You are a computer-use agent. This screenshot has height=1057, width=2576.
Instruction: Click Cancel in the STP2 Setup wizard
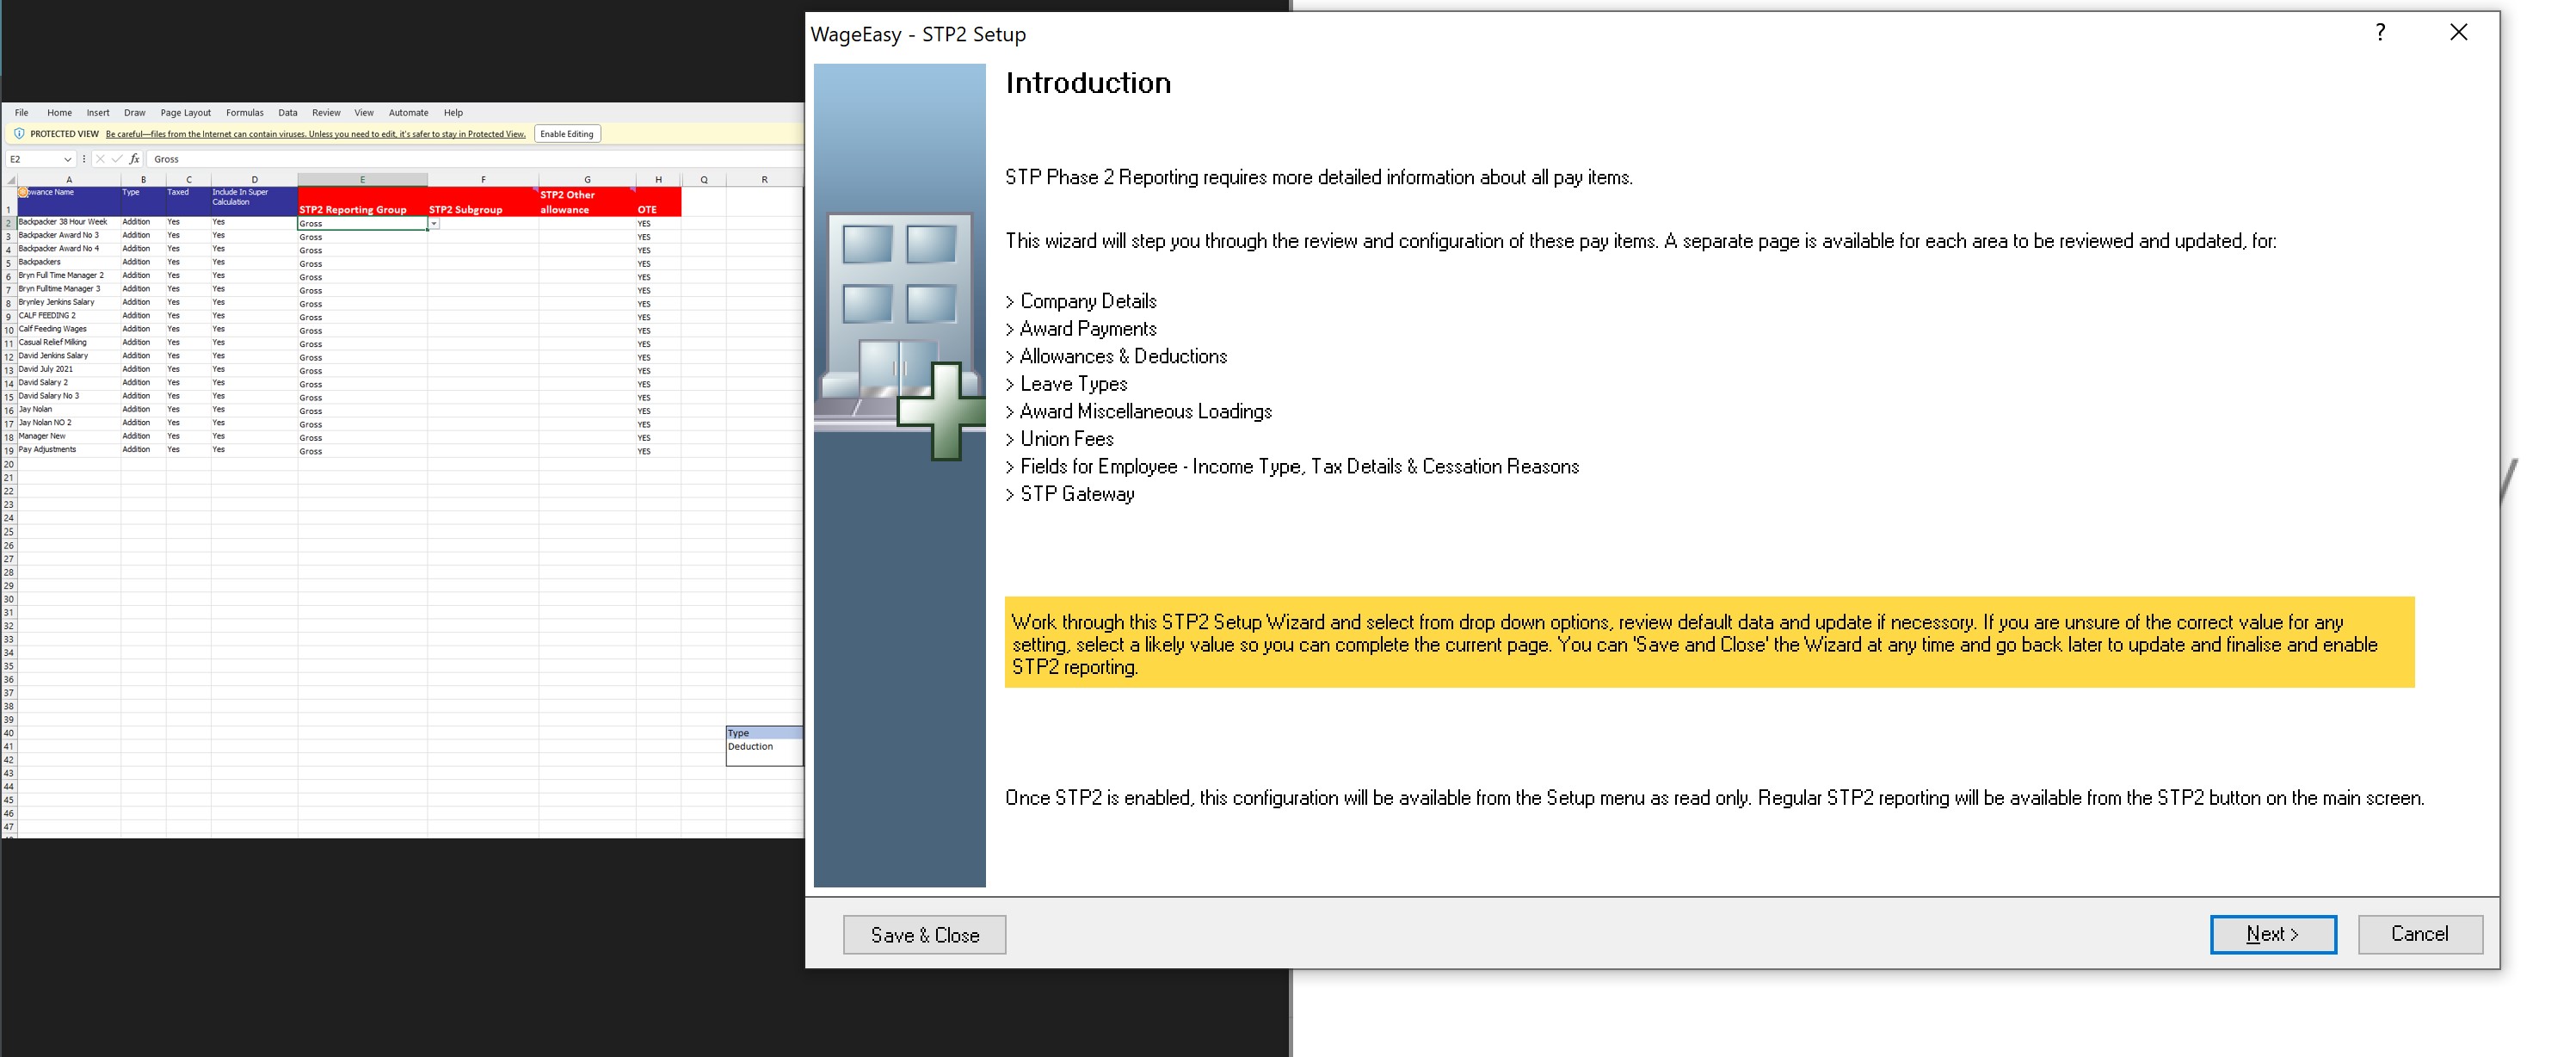pyautogui.click(x=2419, y=934)
